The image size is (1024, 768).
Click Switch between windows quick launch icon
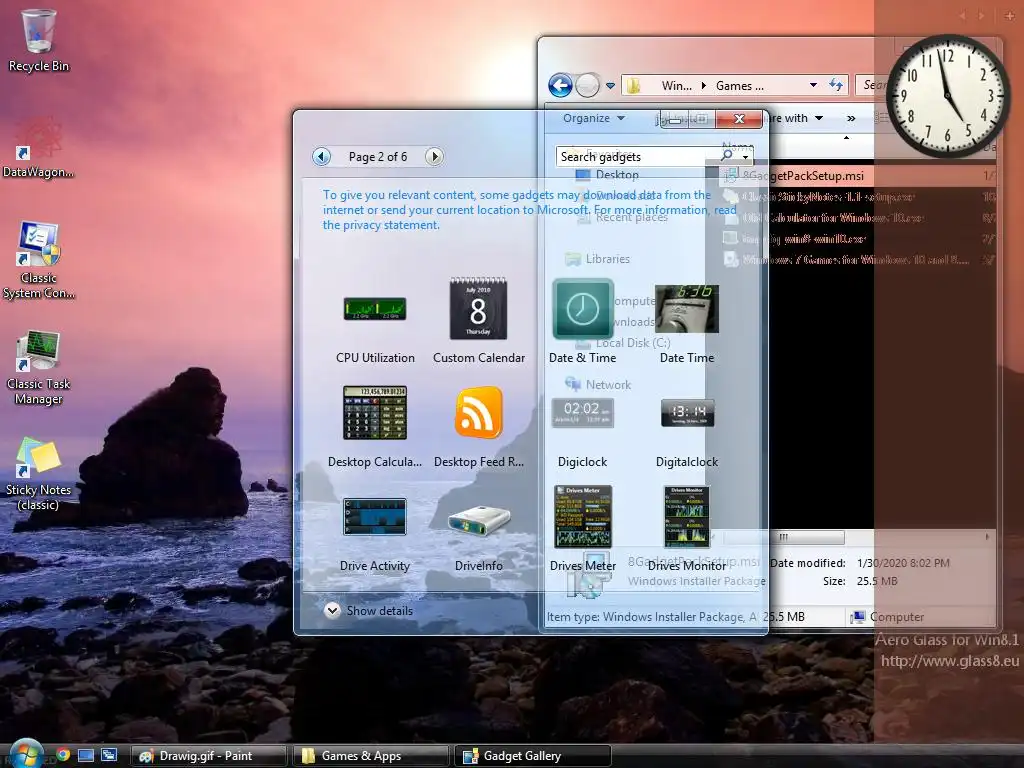[108, 756]
